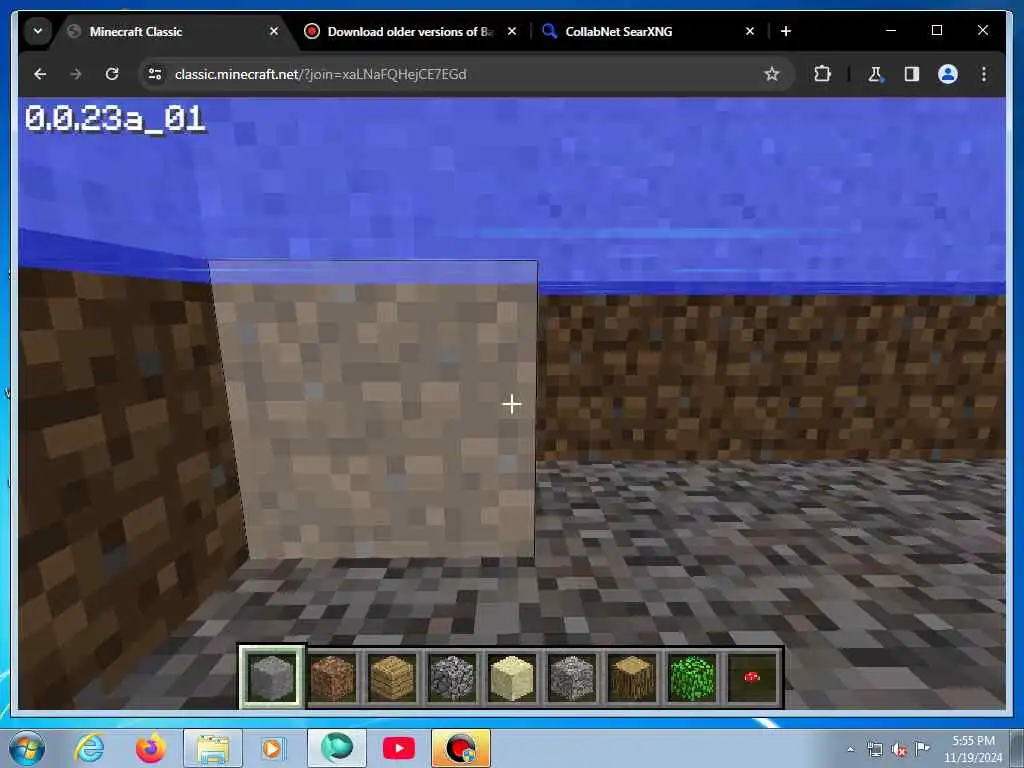Select the red mushroom in hotbar
Viewport: 1024px width, 768px height.
[x=752, y=677]
